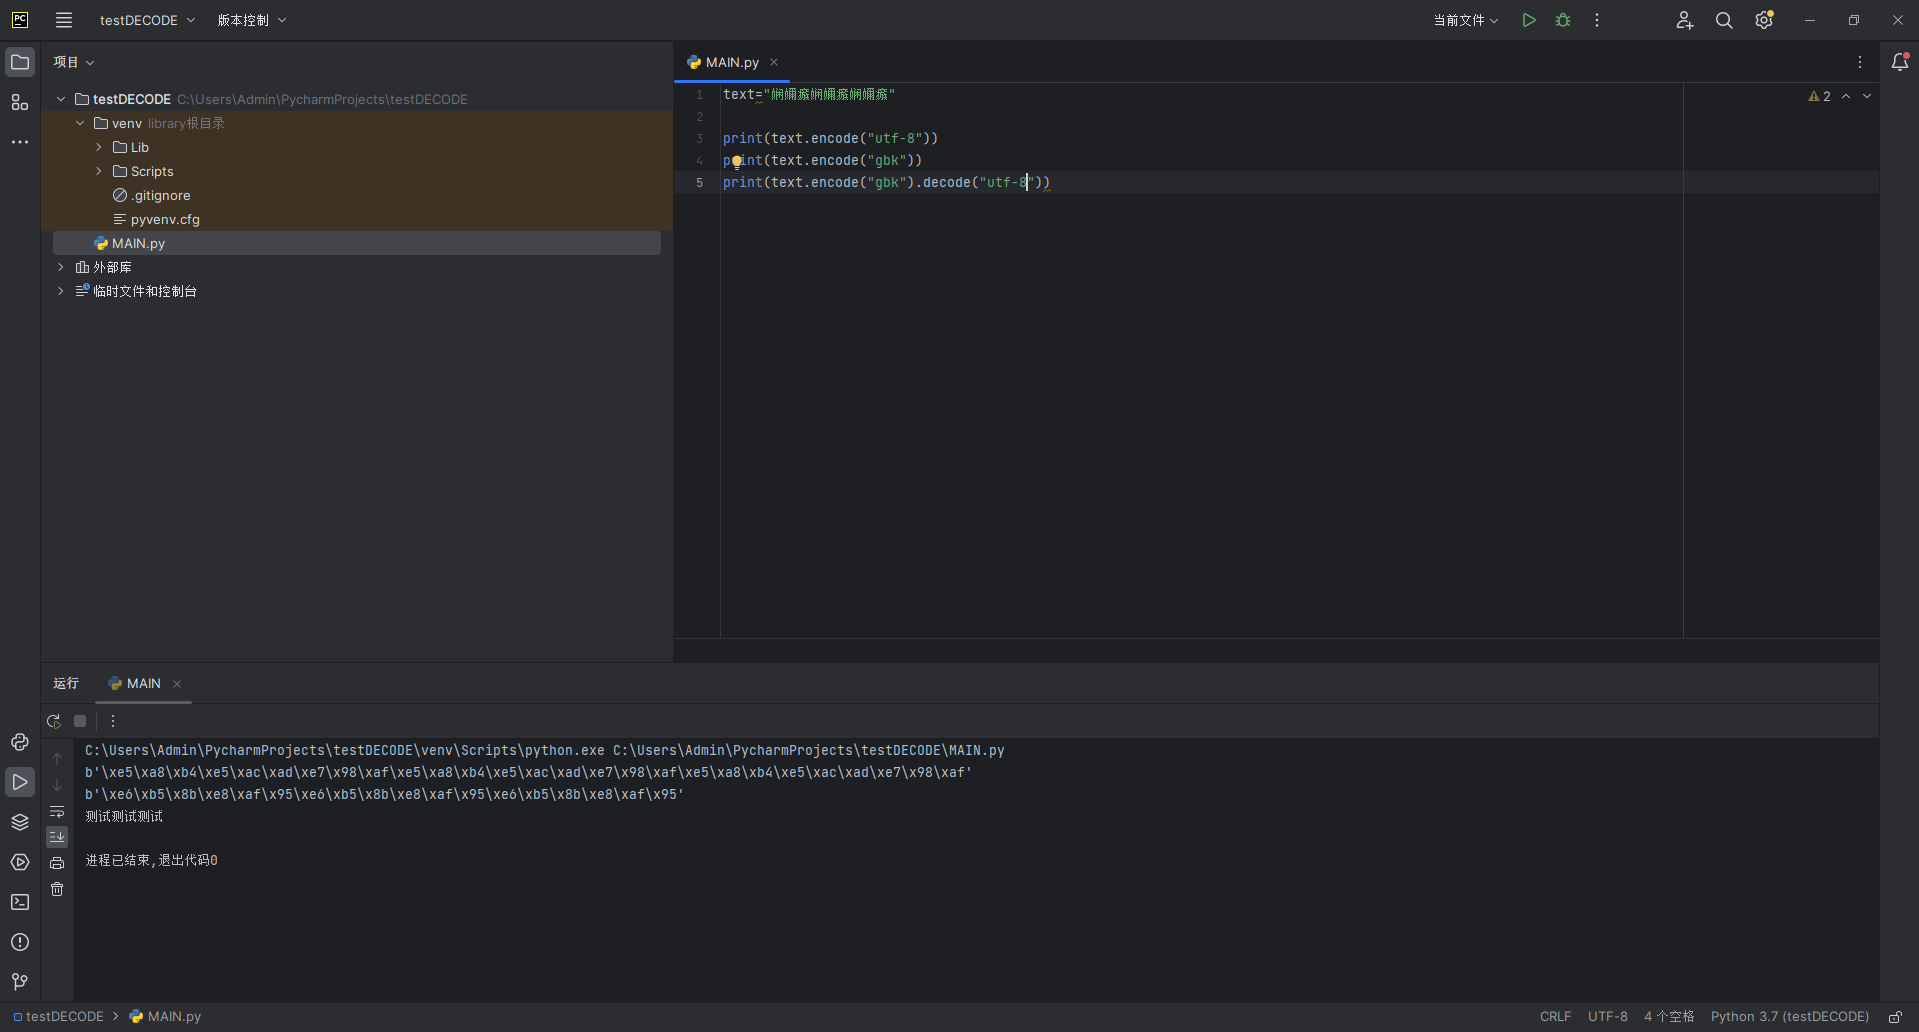Toggle scroll to end in console
The image size is (1919, 1032).
click(57, 837)
